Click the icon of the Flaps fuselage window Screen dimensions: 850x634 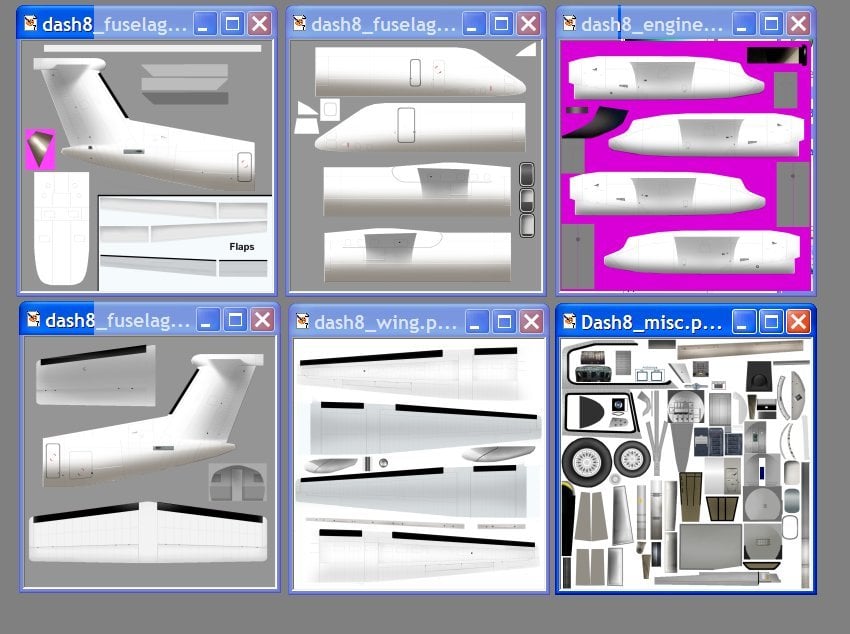pyautogui.click(x=30, y=23)
